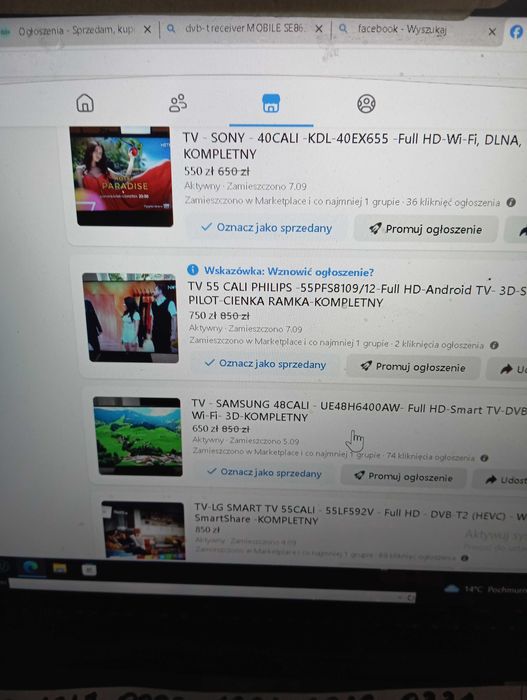Click the 650 zł price on Samsung listing
This screenshot has width=527, height=700.
pos(205,428)
